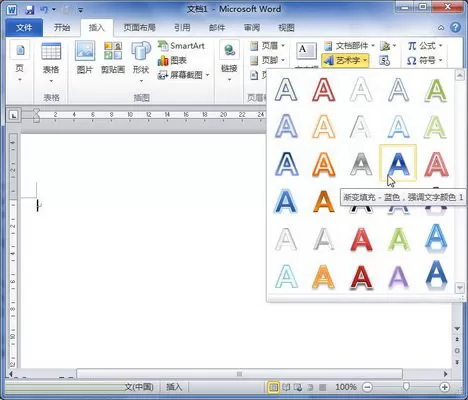
Task: Open the 页眉 header dropdown
Action: 268,46
